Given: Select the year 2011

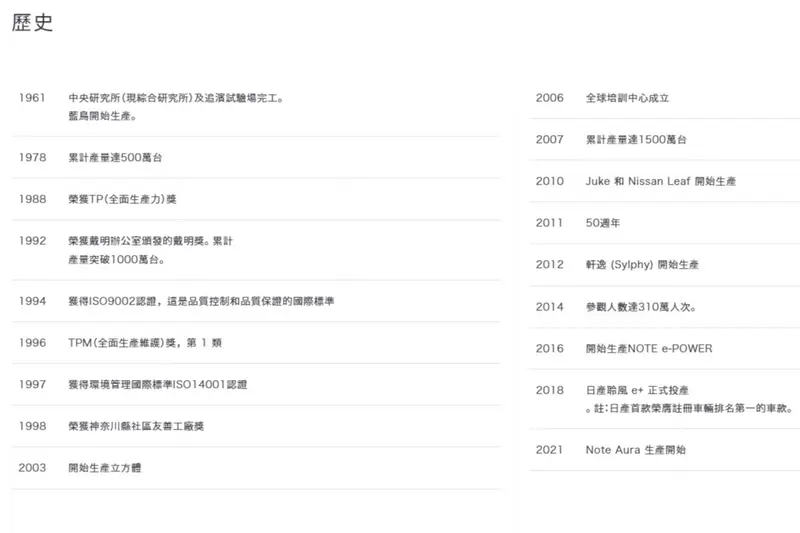Looking at the screenshot, I should tap(549, 223).
